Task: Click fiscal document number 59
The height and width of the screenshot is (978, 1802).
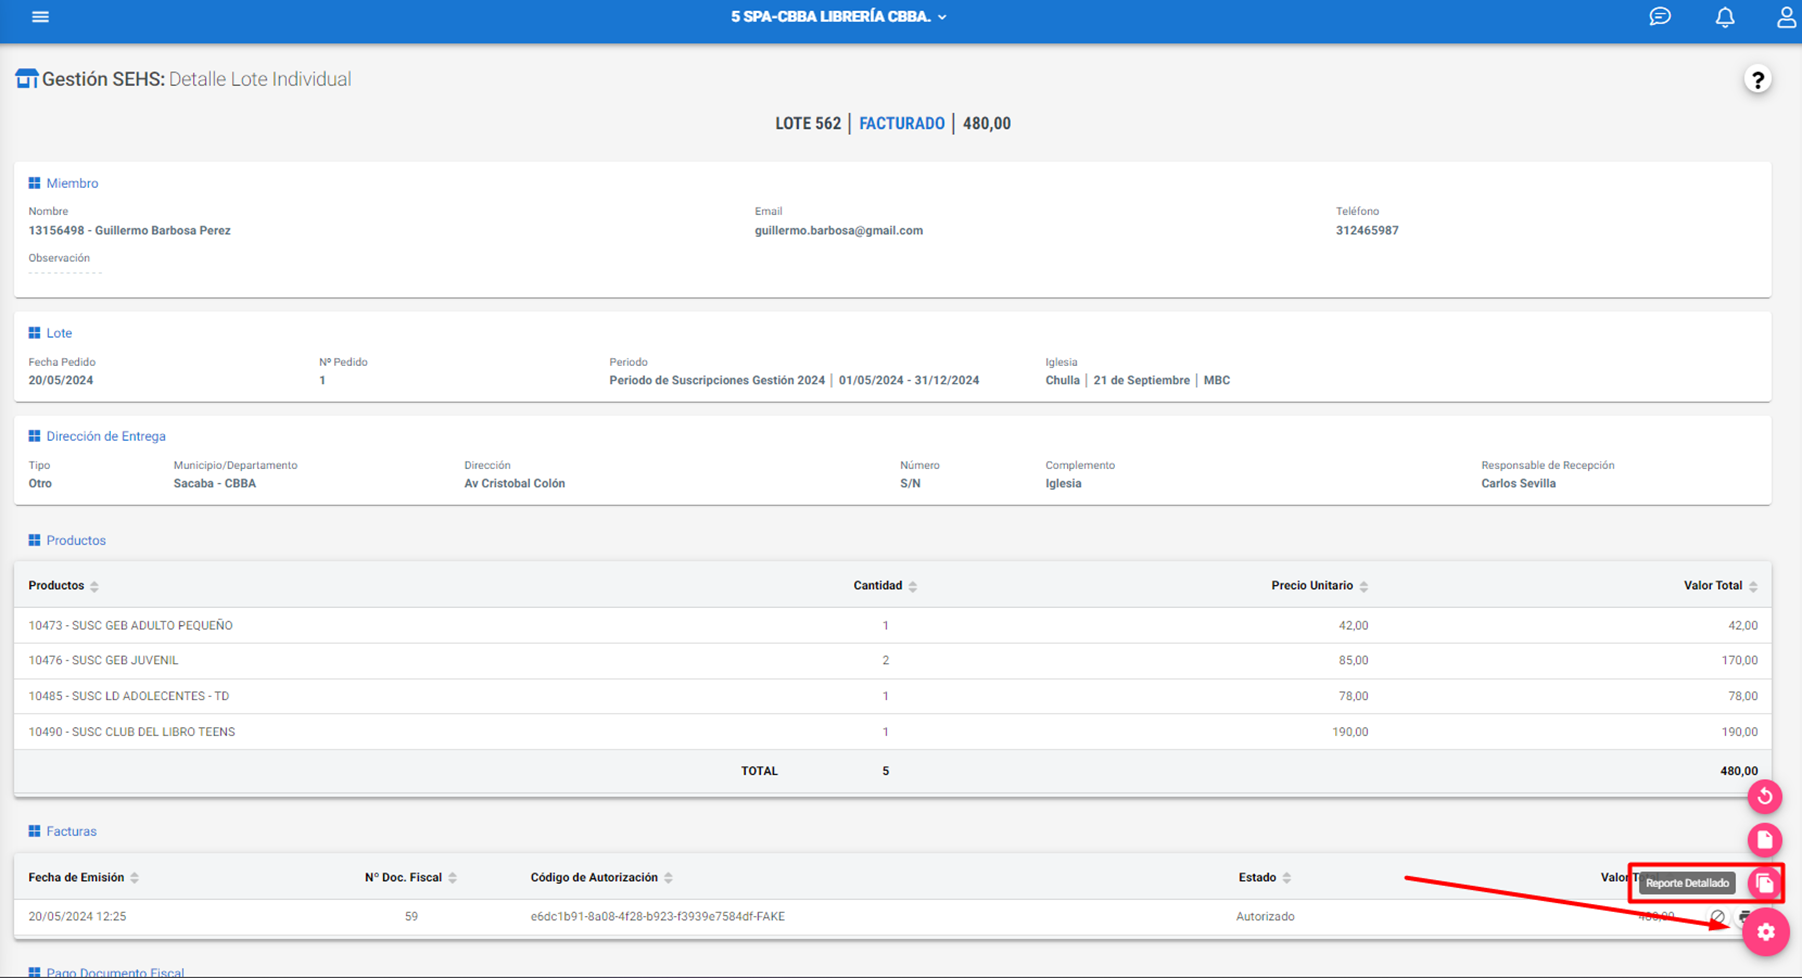Action: (411, 917)
